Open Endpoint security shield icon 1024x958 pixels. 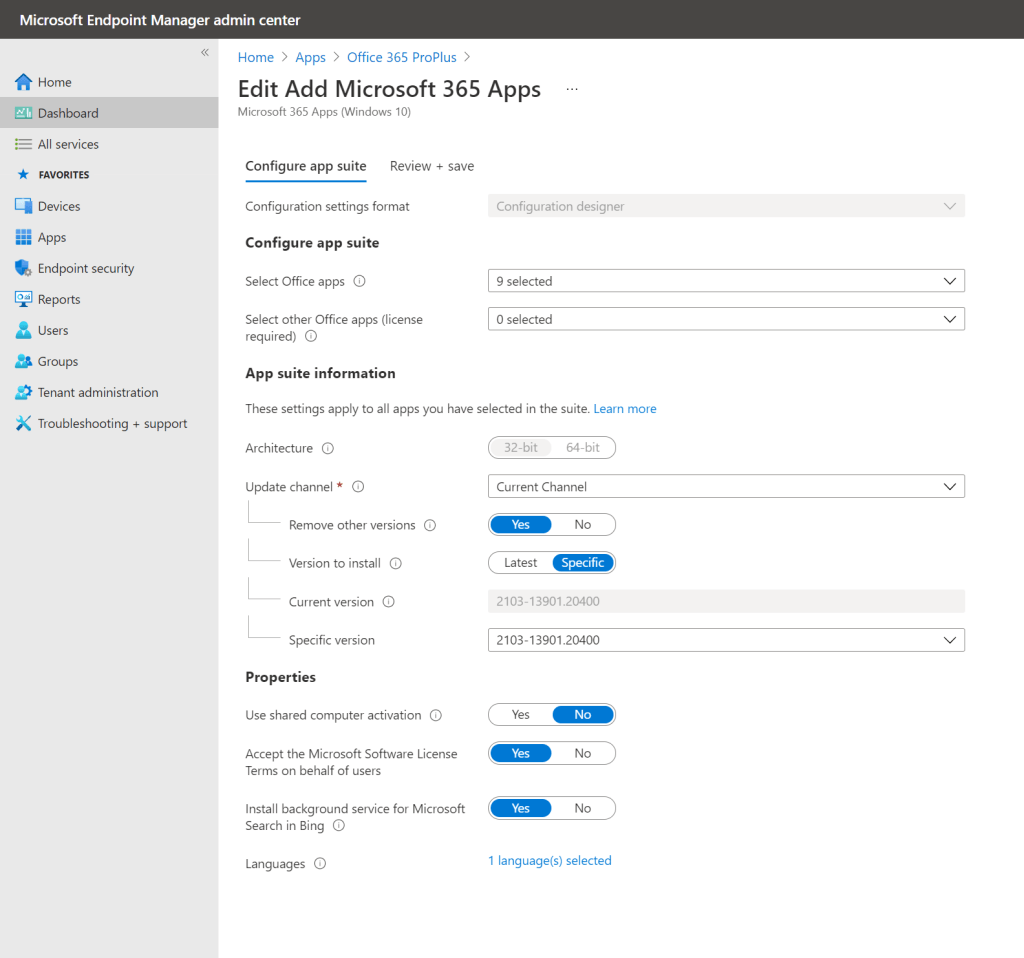(24, 268)
